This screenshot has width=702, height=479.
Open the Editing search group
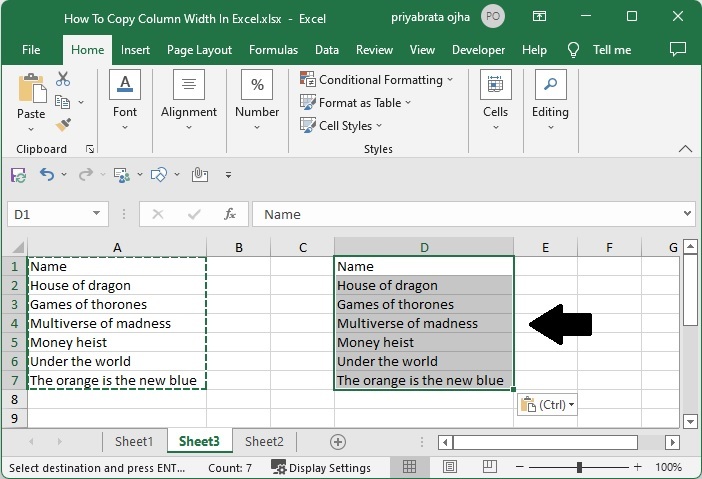[x=550, y=98]
